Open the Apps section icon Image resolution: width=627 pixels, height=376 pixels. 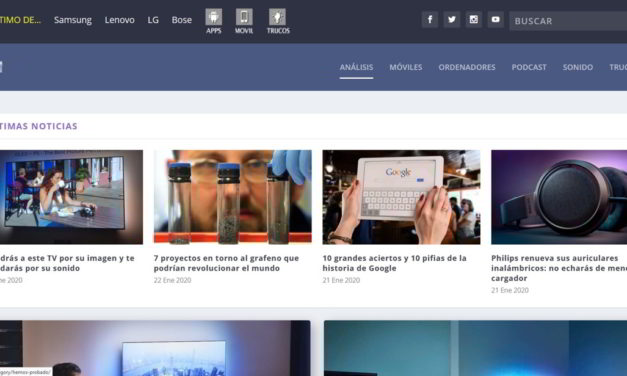[214, 21]
